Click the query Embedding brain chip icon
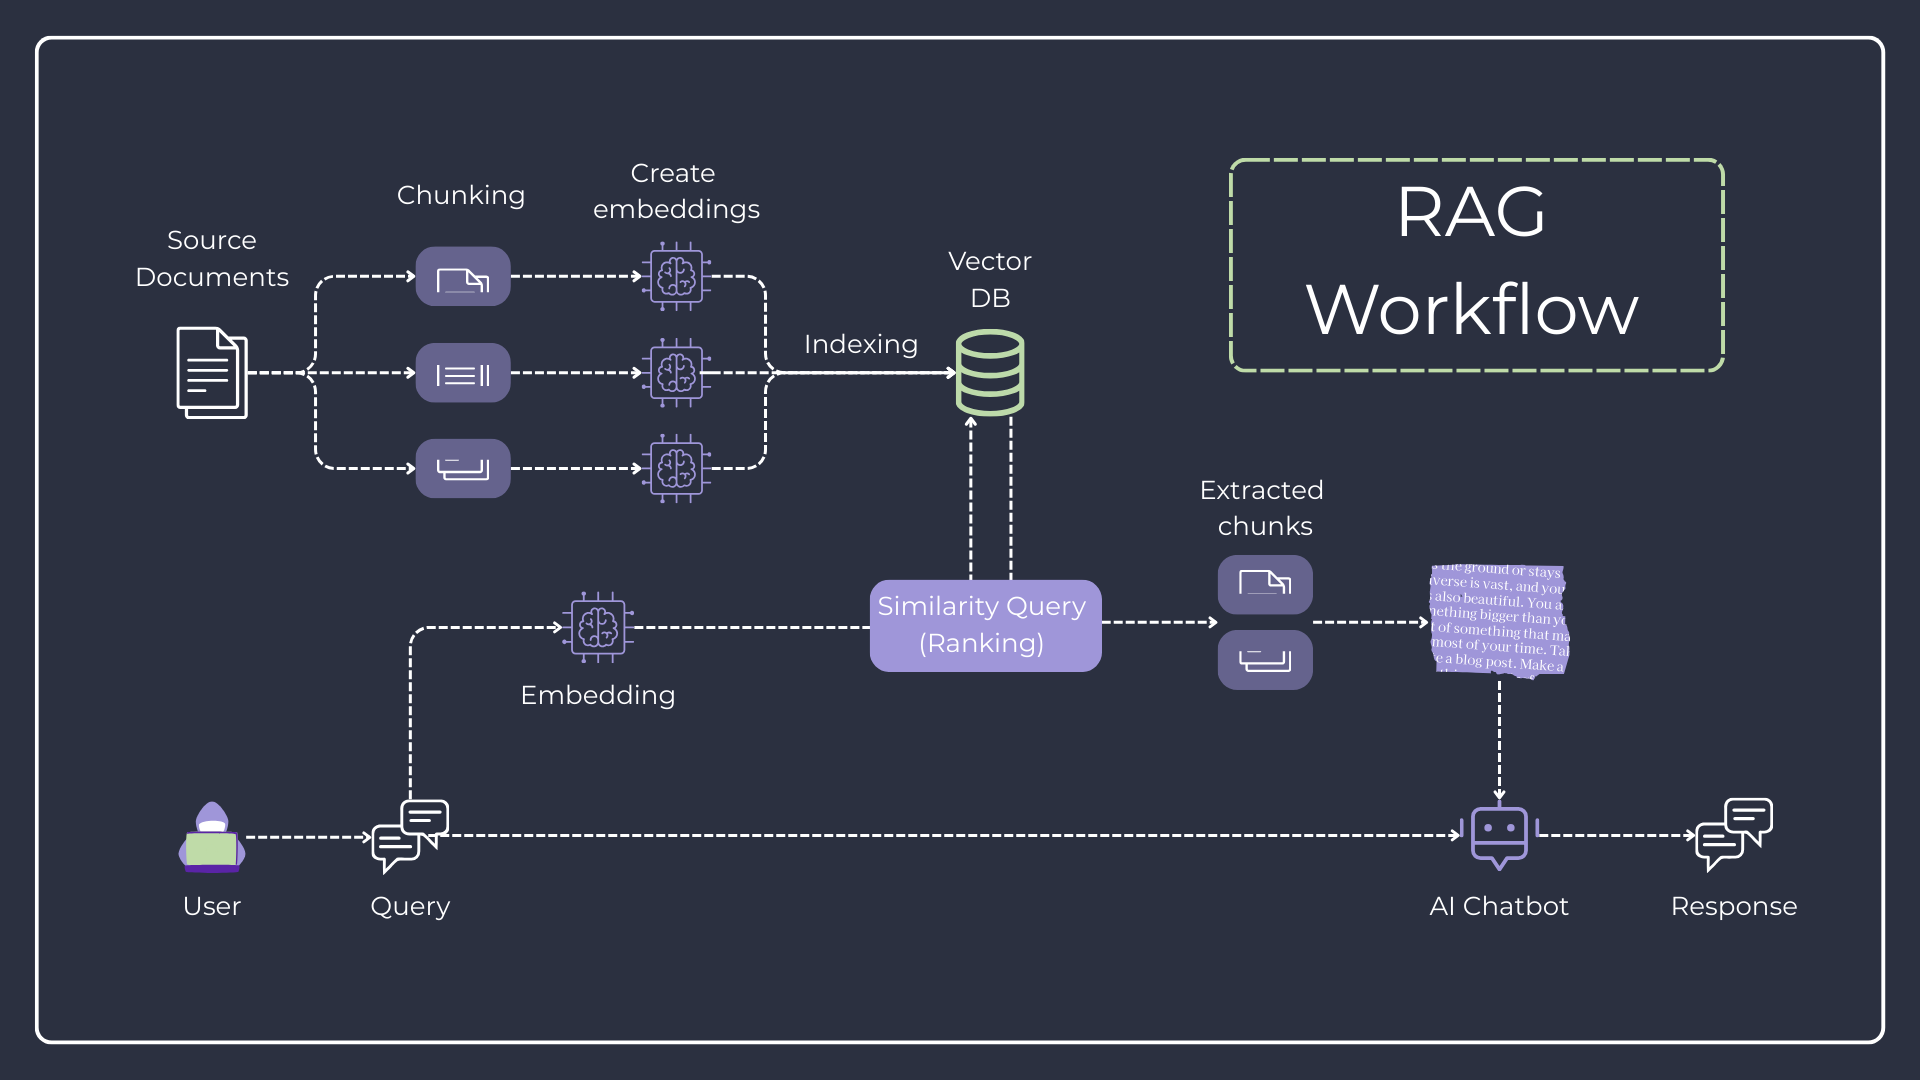This screenshot has width=1920, height=1080. click(598, 627)
